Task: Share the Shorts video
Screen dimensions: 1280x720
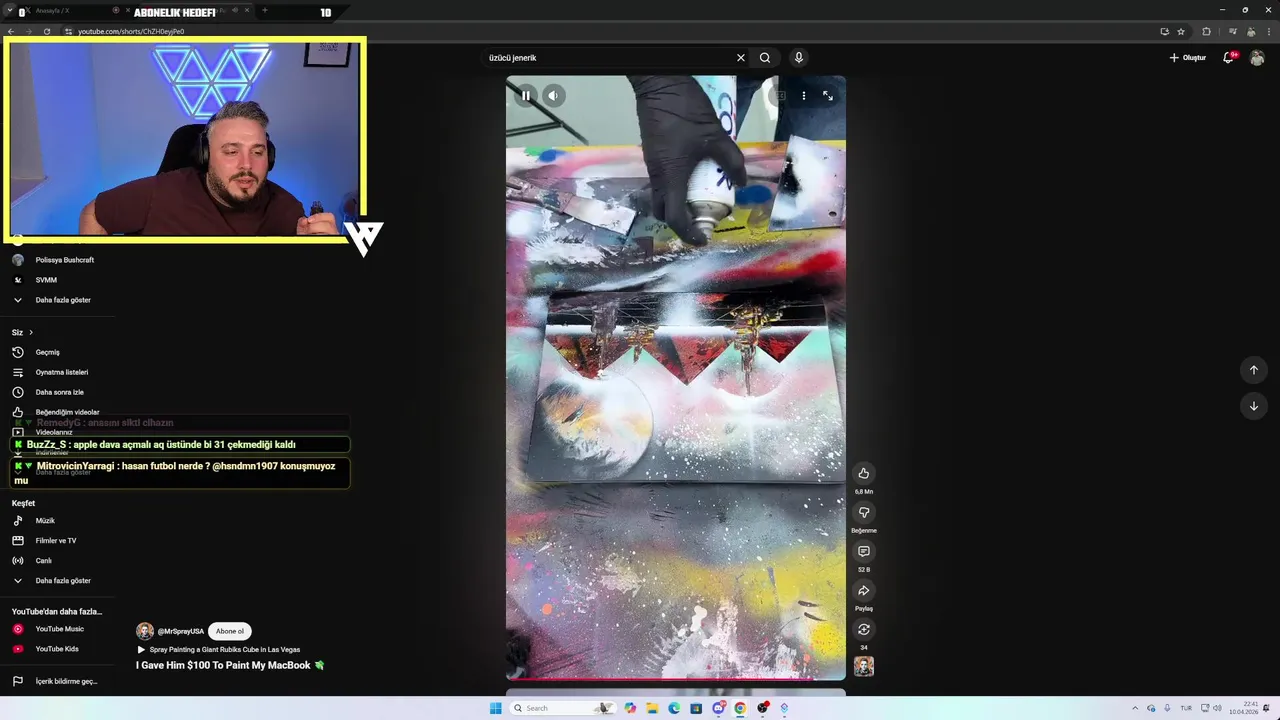Action: click(864, 590)
